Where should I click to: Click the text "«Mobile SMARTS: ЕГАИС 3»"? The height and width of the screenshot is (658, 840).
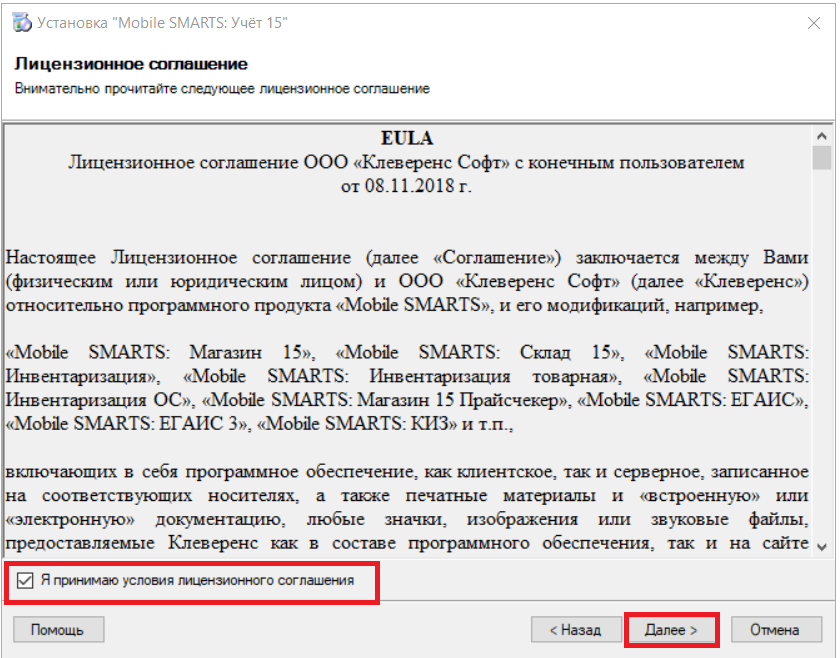(x=128, y=424)
